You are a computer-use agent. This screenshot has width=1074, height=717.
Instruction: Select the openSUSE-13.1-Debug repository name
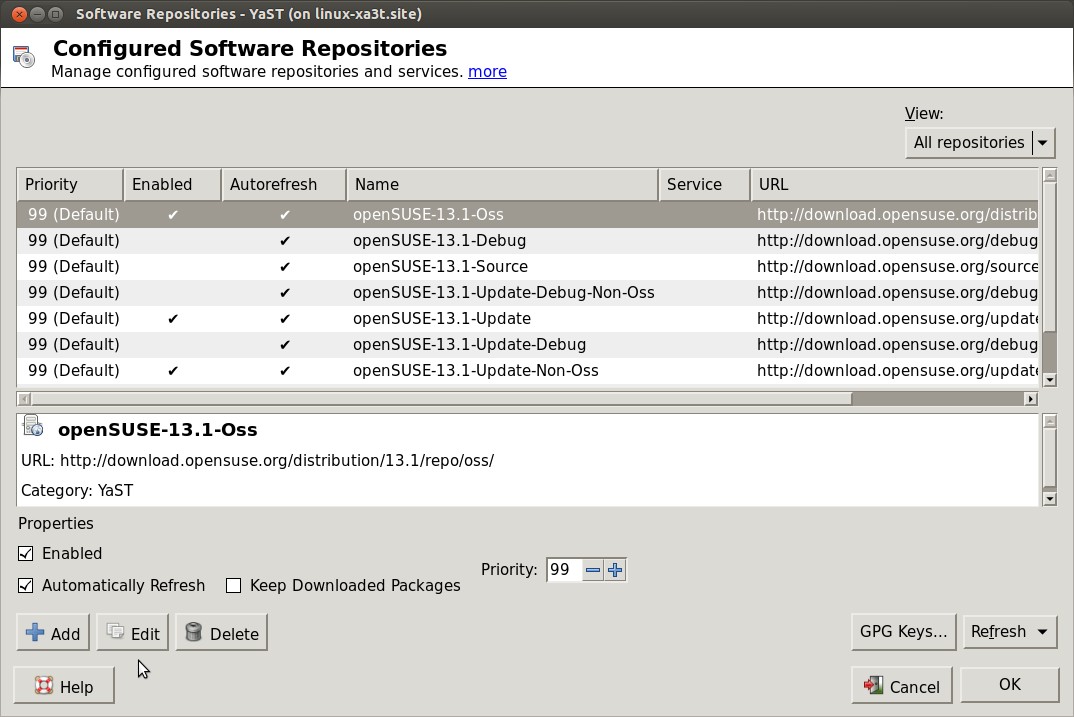click(440, 240)
